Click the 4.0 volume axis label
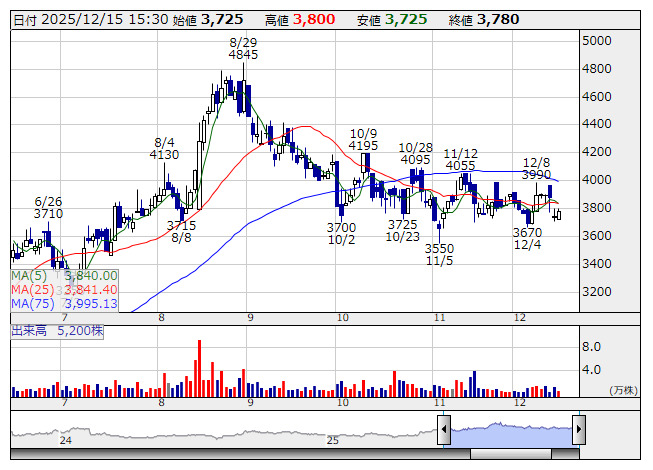This screenshot has width=653, height=470. point(591,370)
